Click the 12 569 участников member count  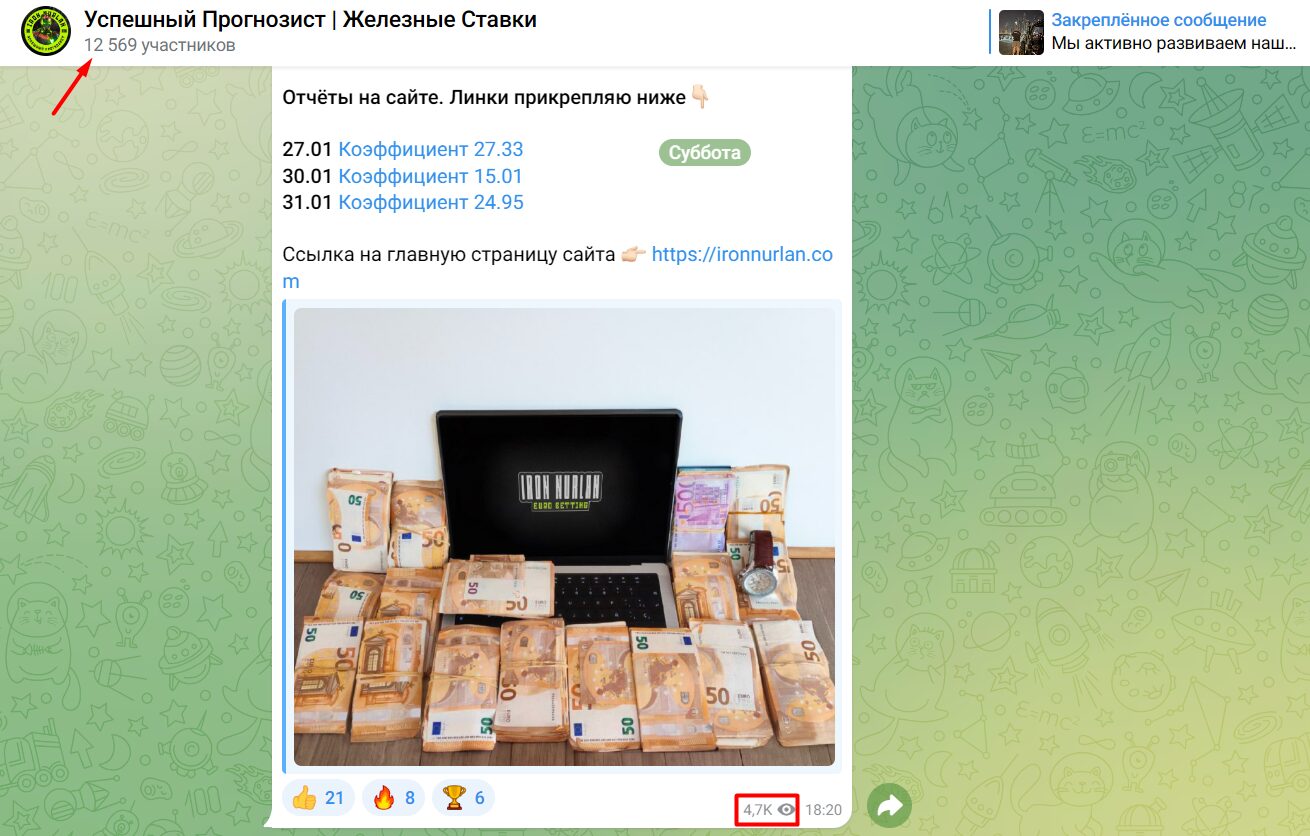pyautogui.click(x=160, y=45)
